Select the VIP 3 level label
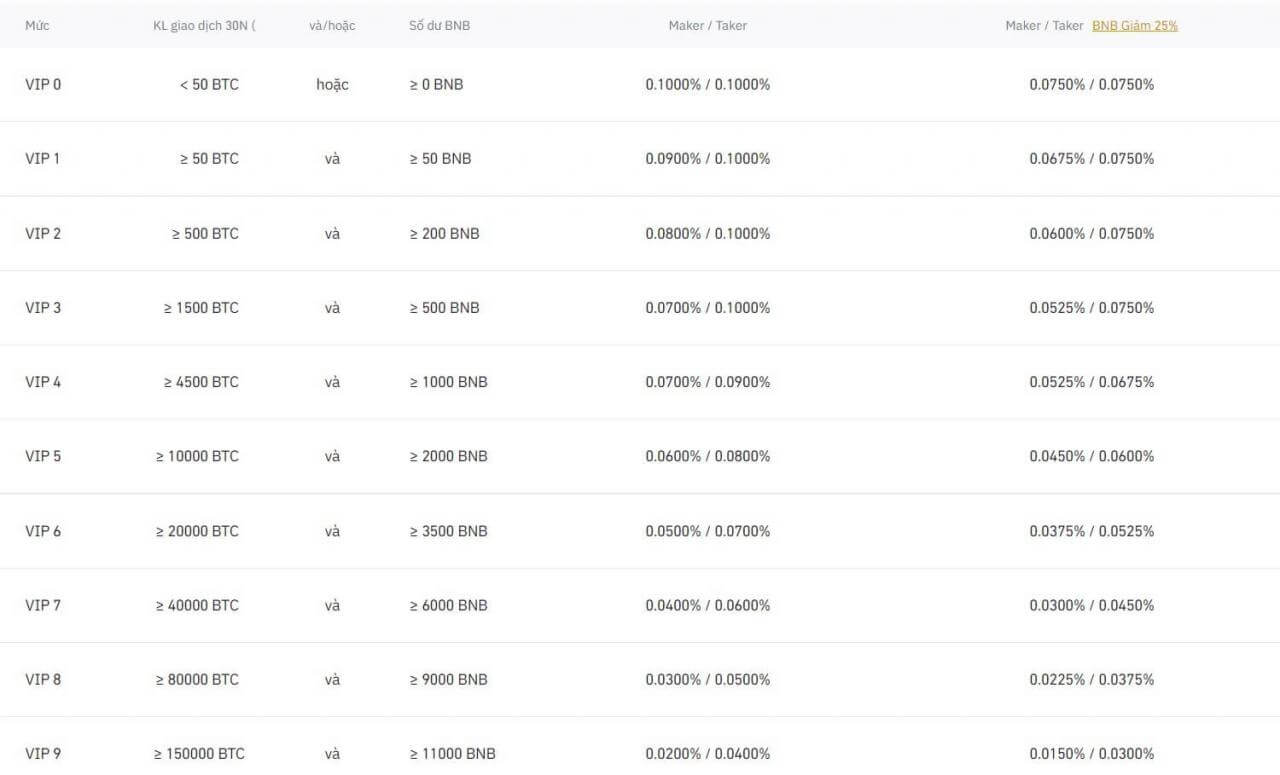 43,308
